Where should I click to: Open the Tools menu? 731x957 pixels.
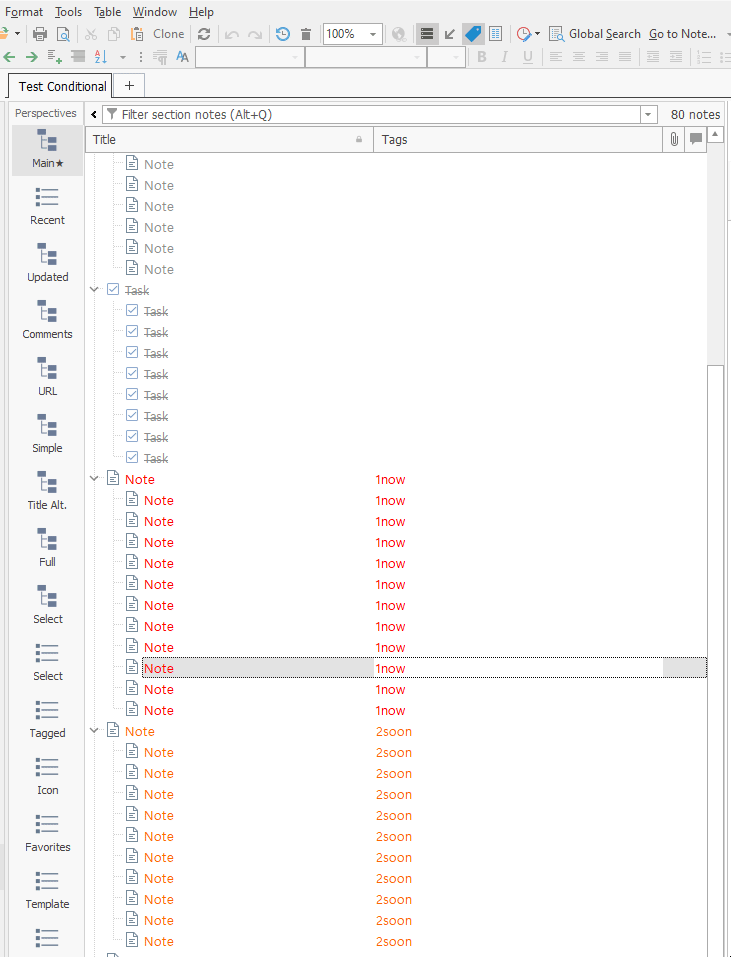point(68,12)
